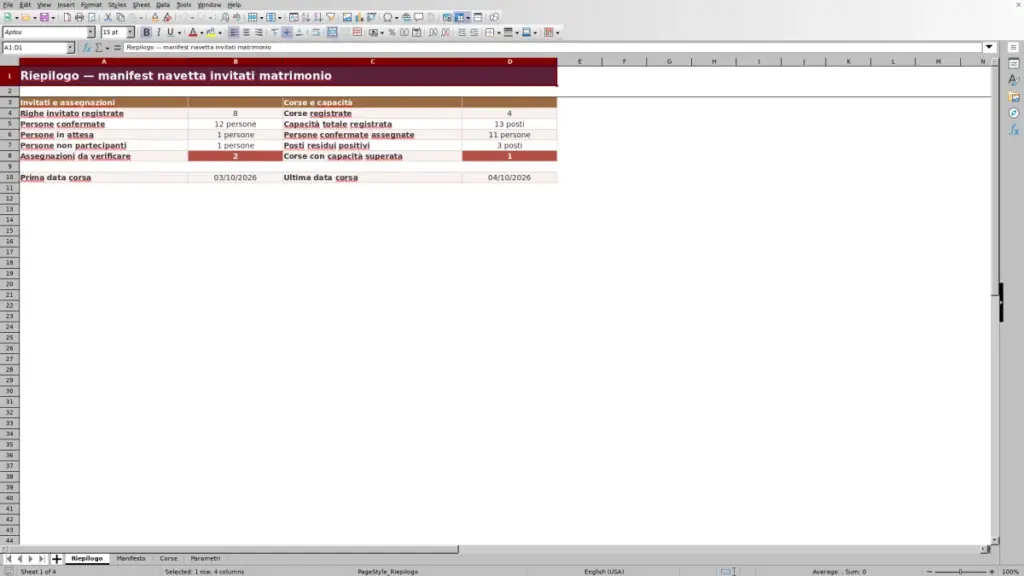The height and width of the screenshot is (576, 1024).
Task: Open the Format menu
Action: click(x=91, y=5)
